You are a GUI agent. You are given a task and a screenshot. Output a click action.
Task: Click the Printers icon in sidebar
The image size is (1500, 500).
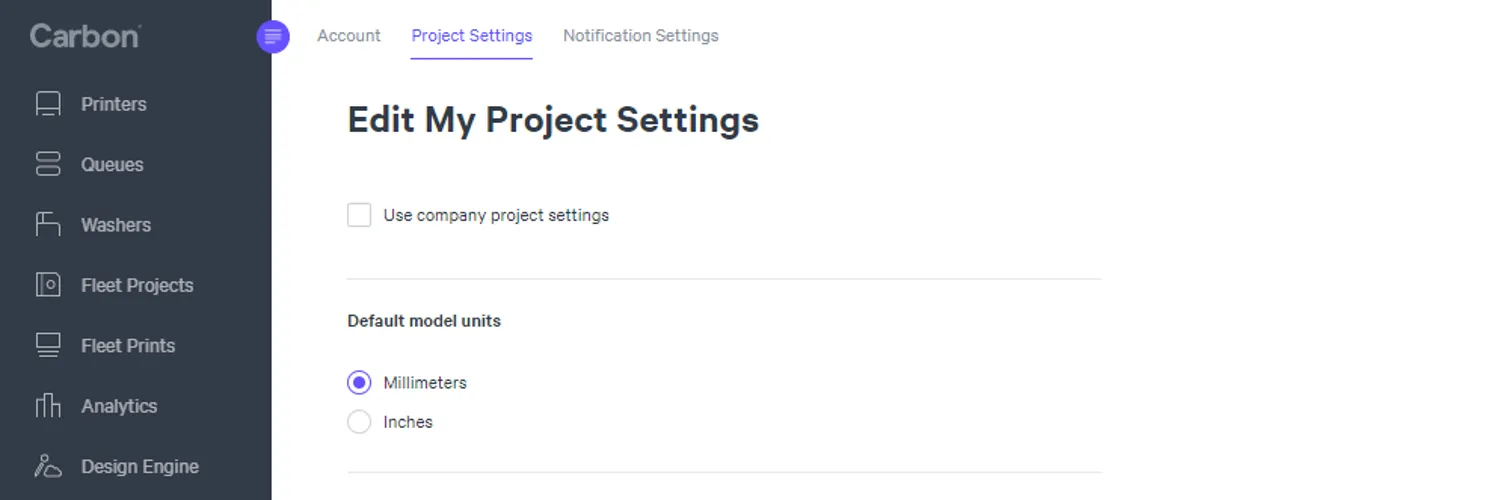point(48,104)
